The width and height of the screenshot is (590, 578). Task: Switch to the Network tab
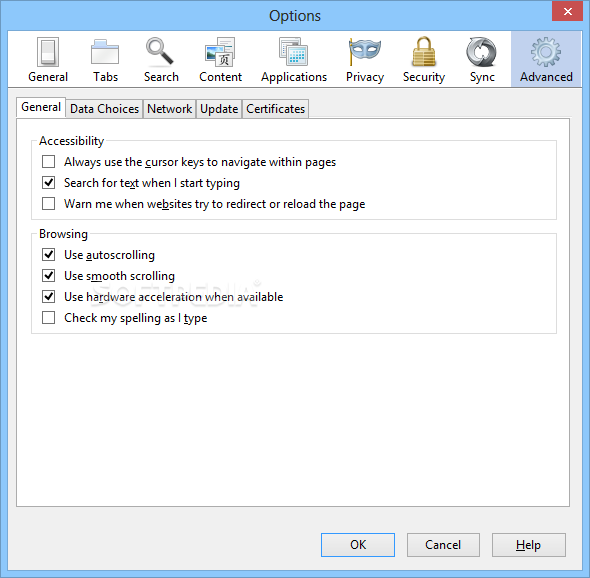pos(170,109)
